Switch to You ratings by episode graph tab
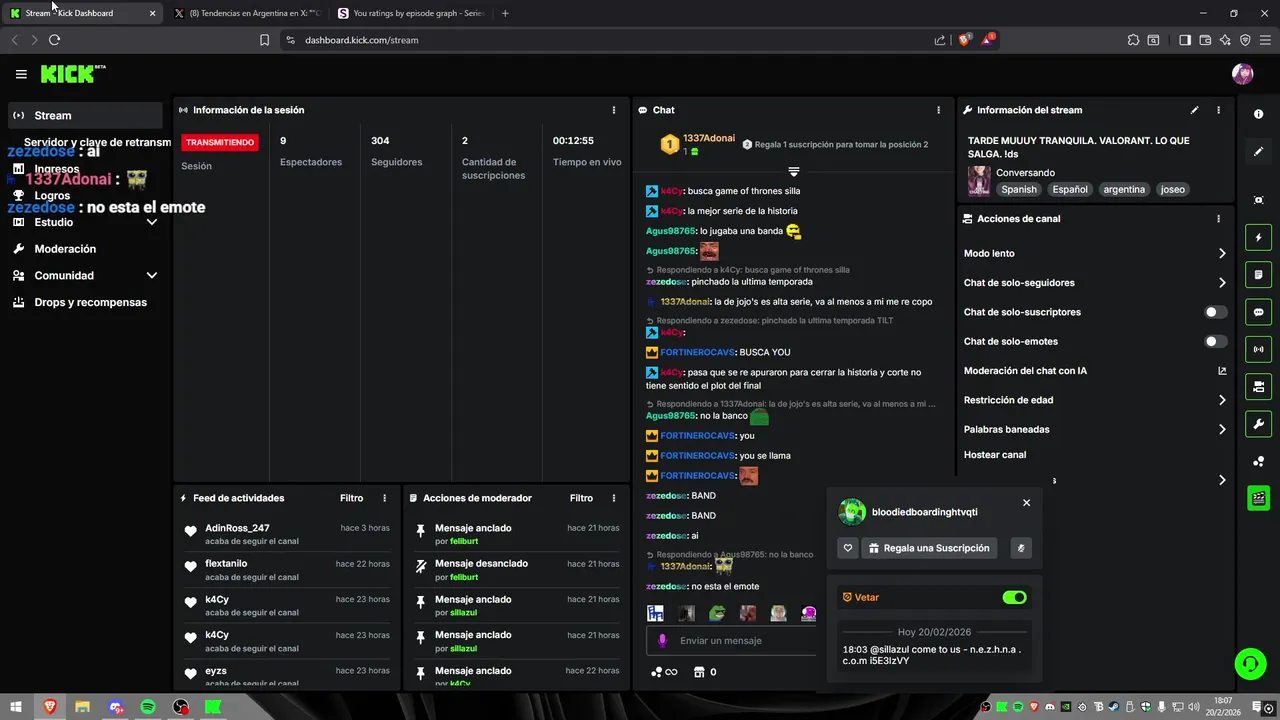This screenshot has width=1280, height=720. [x=411, y=14]
